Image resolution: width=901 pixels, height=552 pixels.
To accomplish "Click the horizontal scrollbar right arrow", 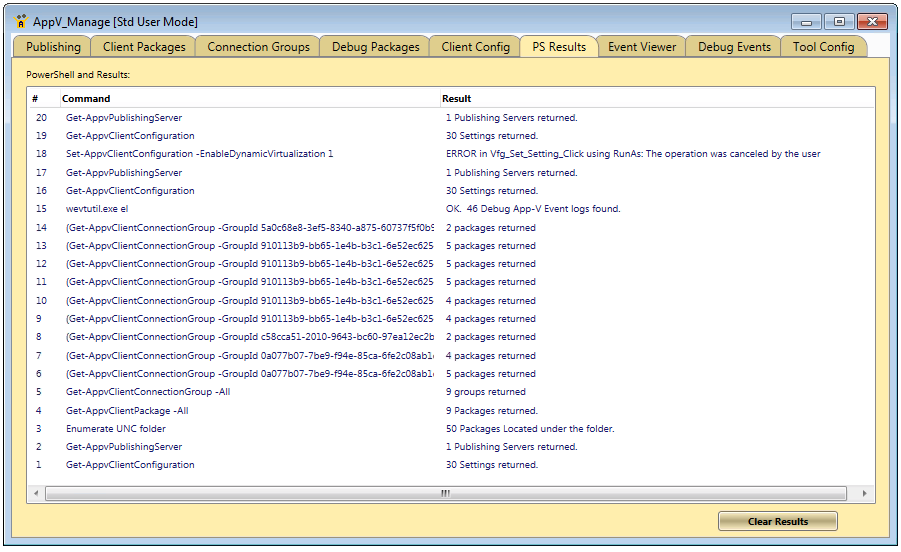I will 864,493.
